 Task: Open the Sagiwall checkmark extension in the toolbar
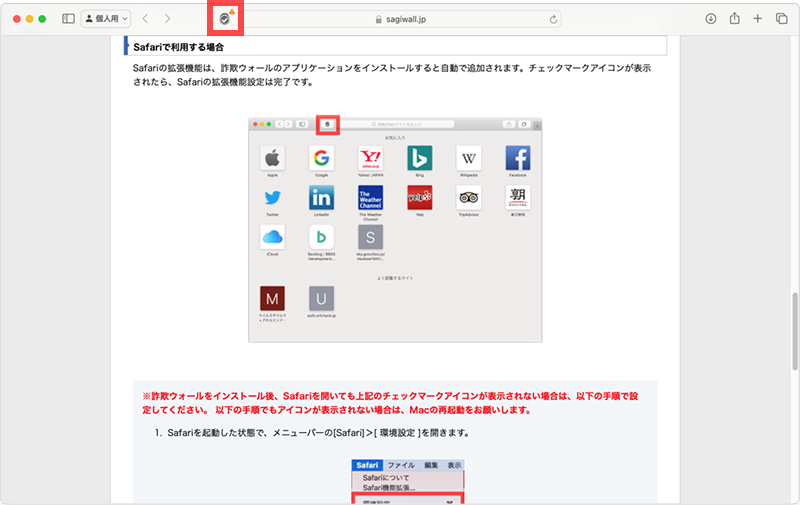[x=225, y=19]
